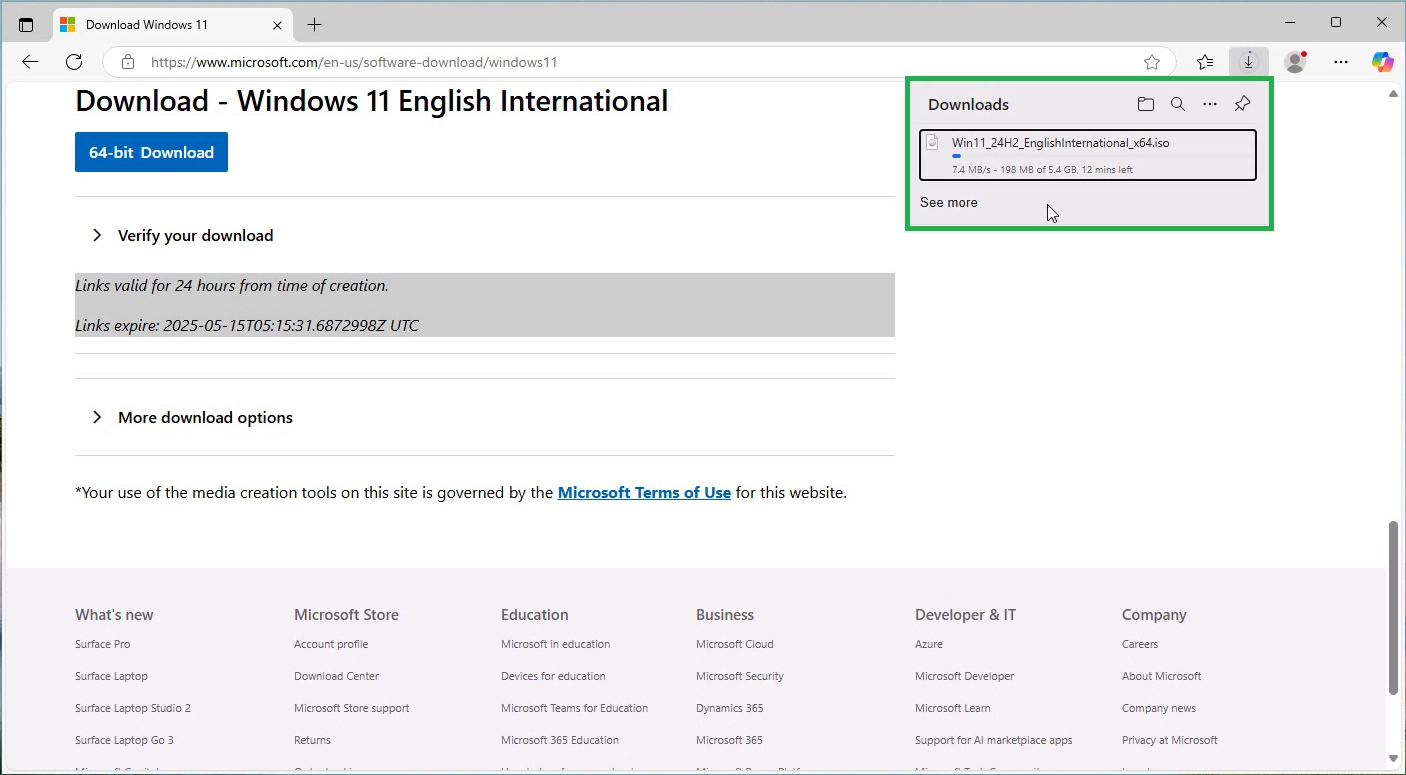Click the ISO file icon in downloads
The image size is (1406, 775).
click(932, 143)
